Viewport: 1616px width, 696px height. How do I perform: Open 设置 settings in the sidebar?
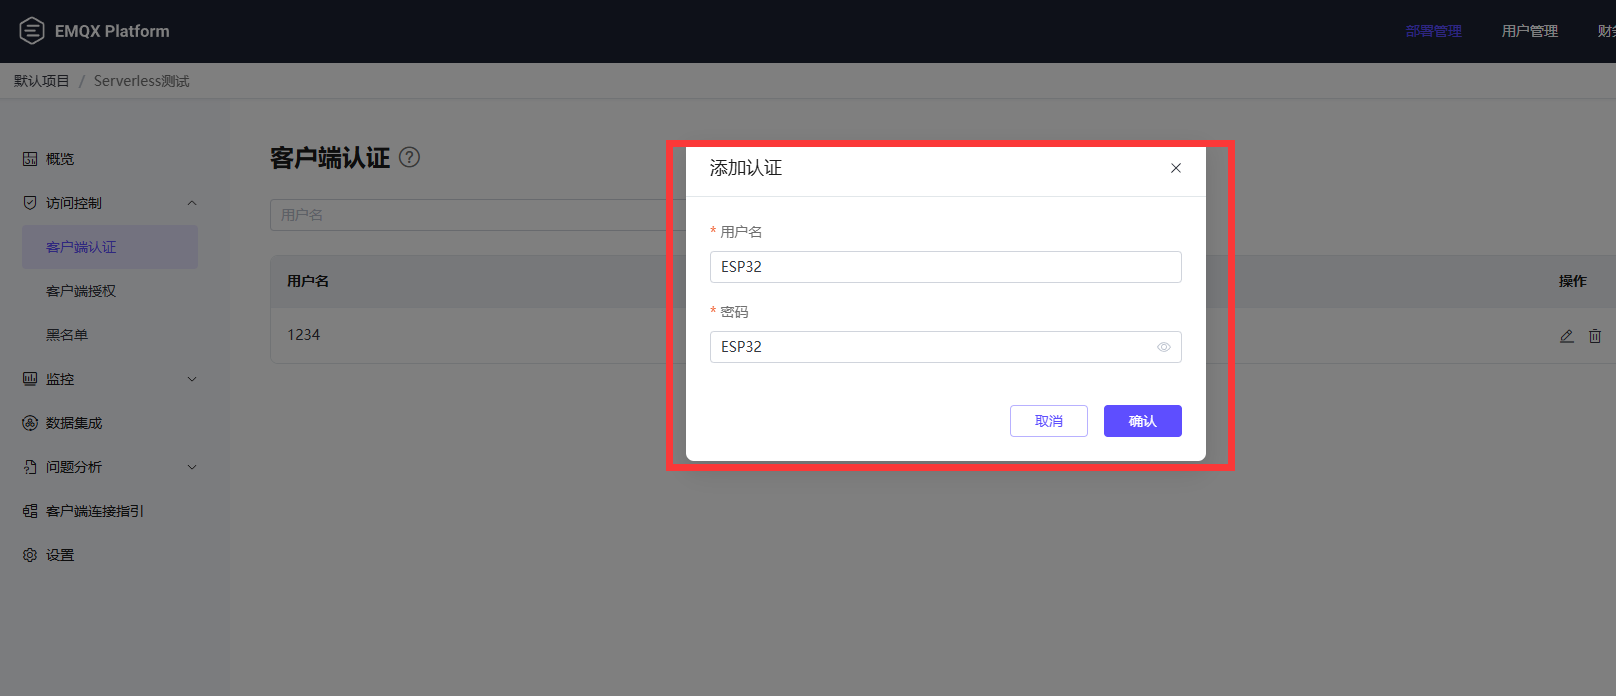click(60, 555)
